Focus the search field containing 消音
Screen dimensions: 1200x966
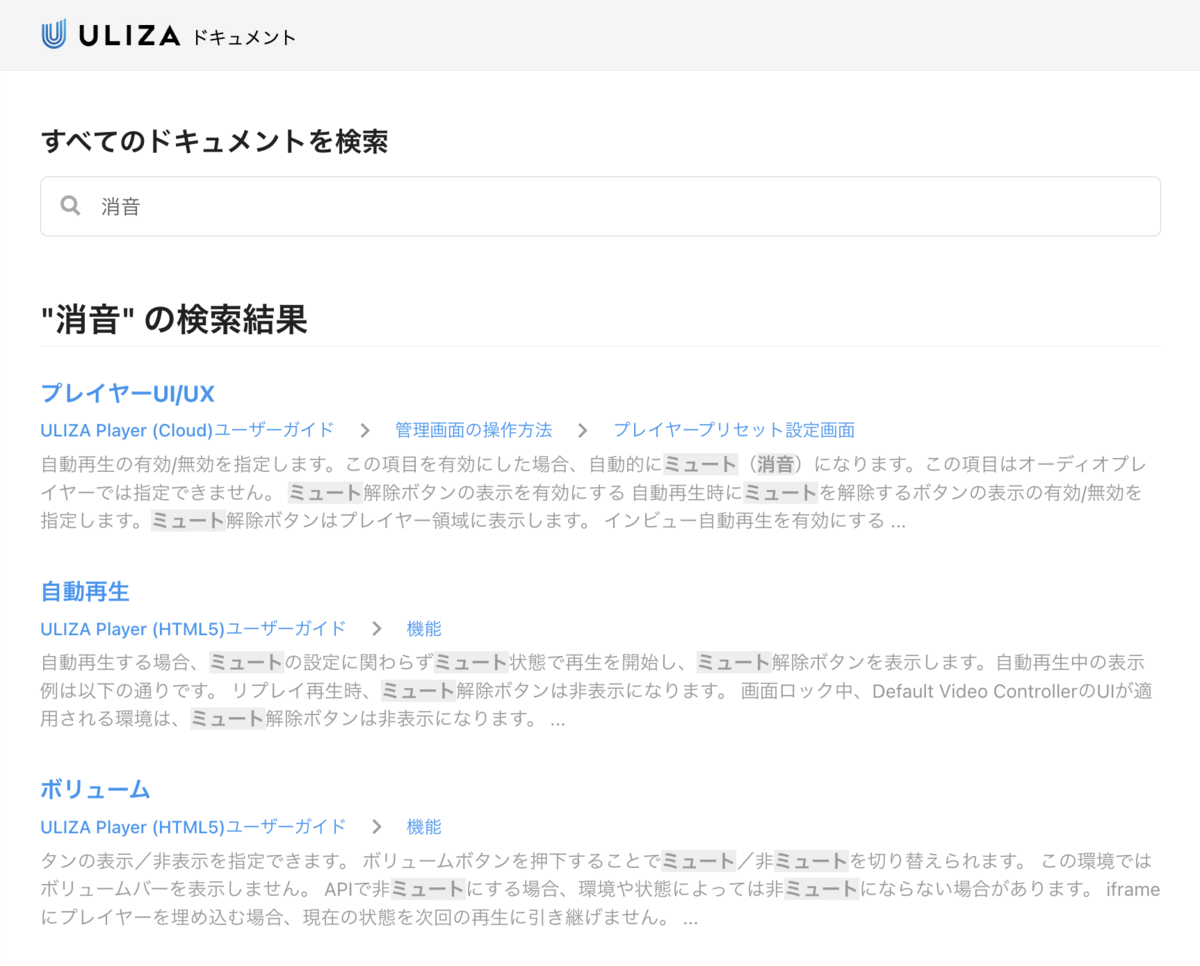pyautogui.click(x=600, y=206)
